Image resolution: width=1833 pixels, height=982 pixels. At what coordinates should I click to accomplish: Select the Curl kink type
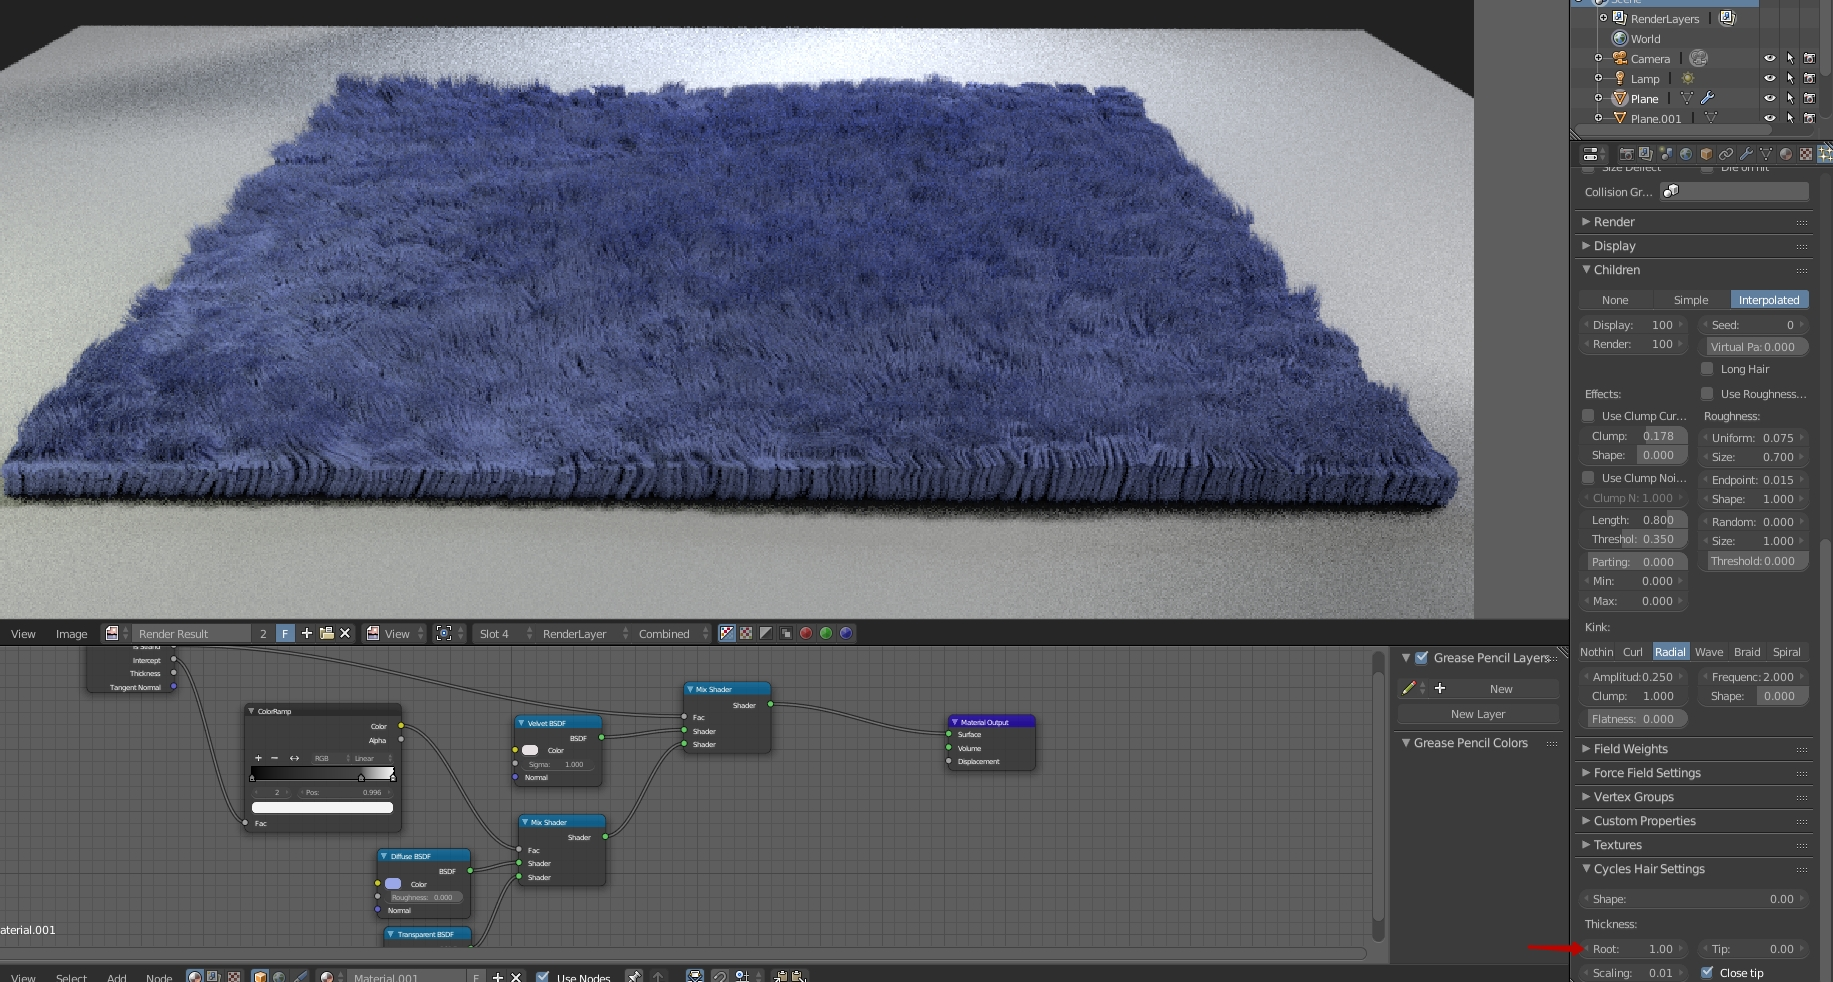1632,652
